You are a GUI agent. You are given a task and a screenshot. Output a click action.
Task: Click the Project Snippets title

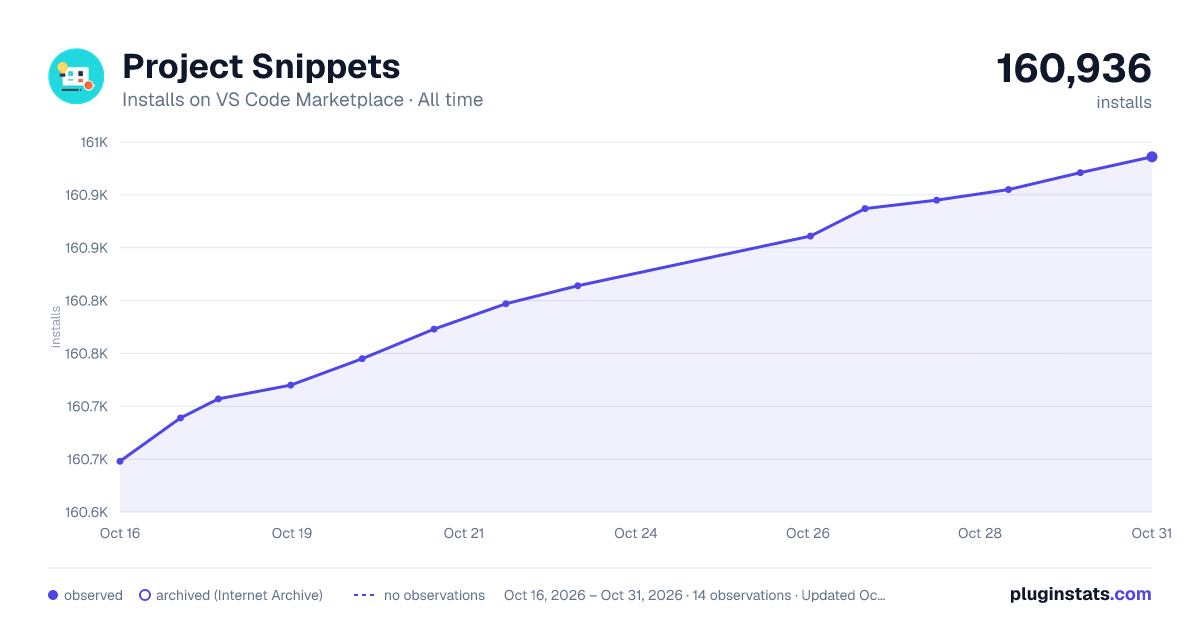[261, 67]
